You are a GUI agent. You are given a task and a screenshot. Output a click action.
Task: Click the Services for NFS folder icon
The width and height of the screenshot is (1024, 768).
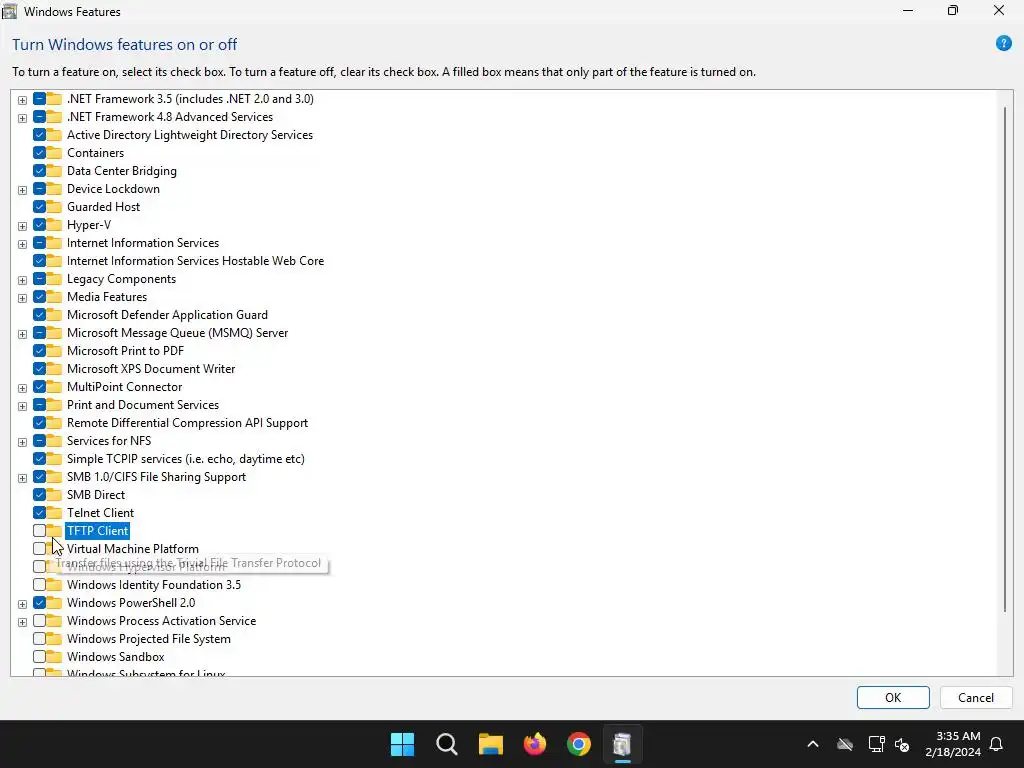(x=54, y=441)
